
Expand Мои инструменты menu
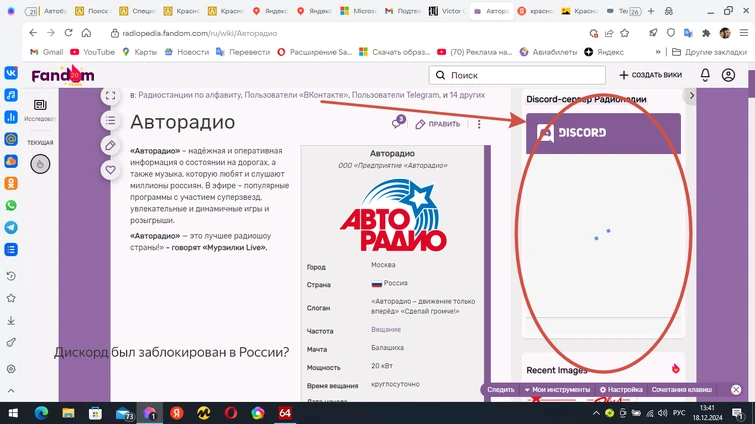click(557, 389)
